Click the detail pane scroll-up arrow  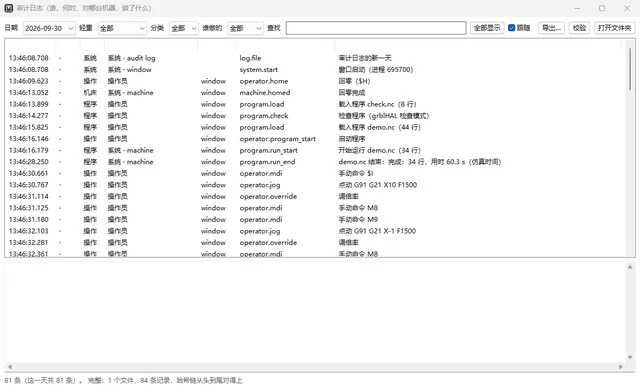(x=630, y=267)
